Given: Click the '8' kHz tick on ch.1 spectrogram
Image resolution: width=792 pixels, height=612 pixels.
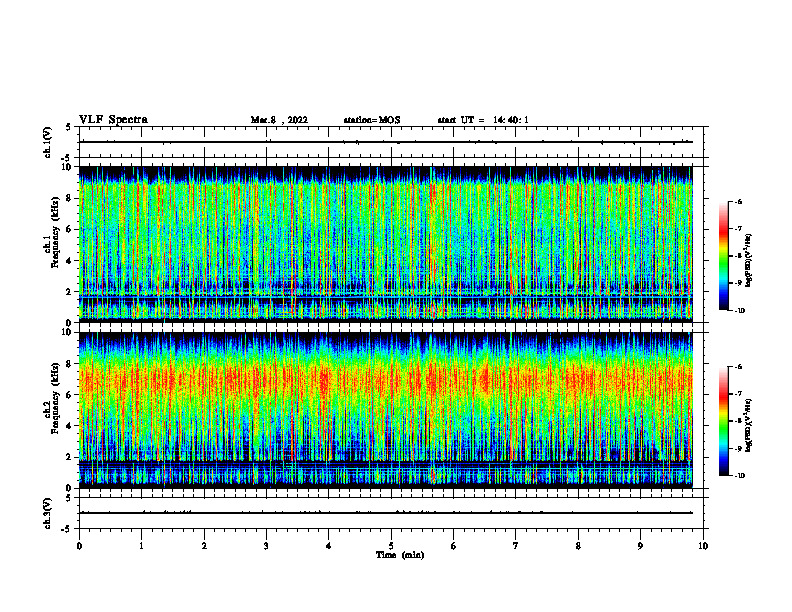Looking at the screenshot, I should (69, 198).
